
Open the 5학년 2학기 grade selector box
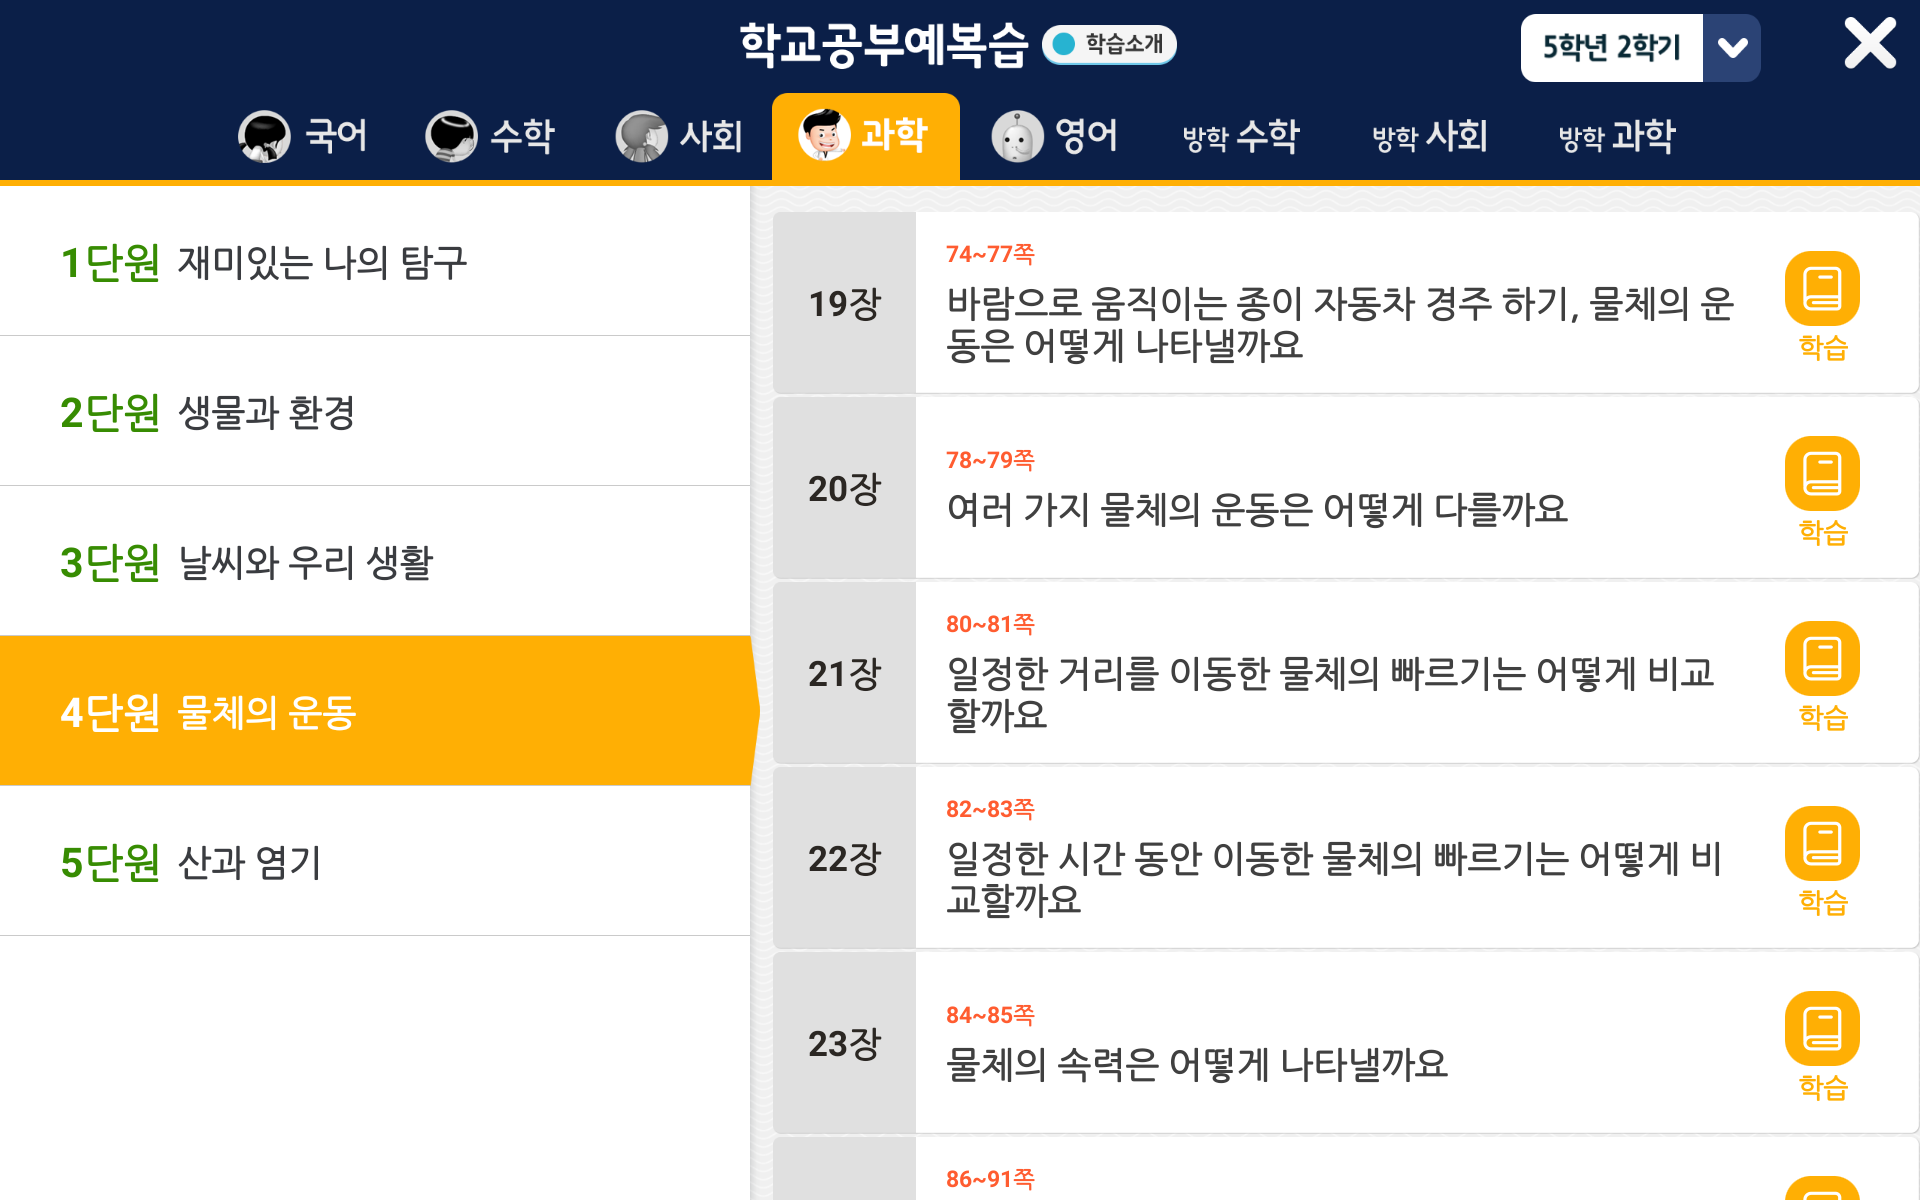coord(1612,48)
